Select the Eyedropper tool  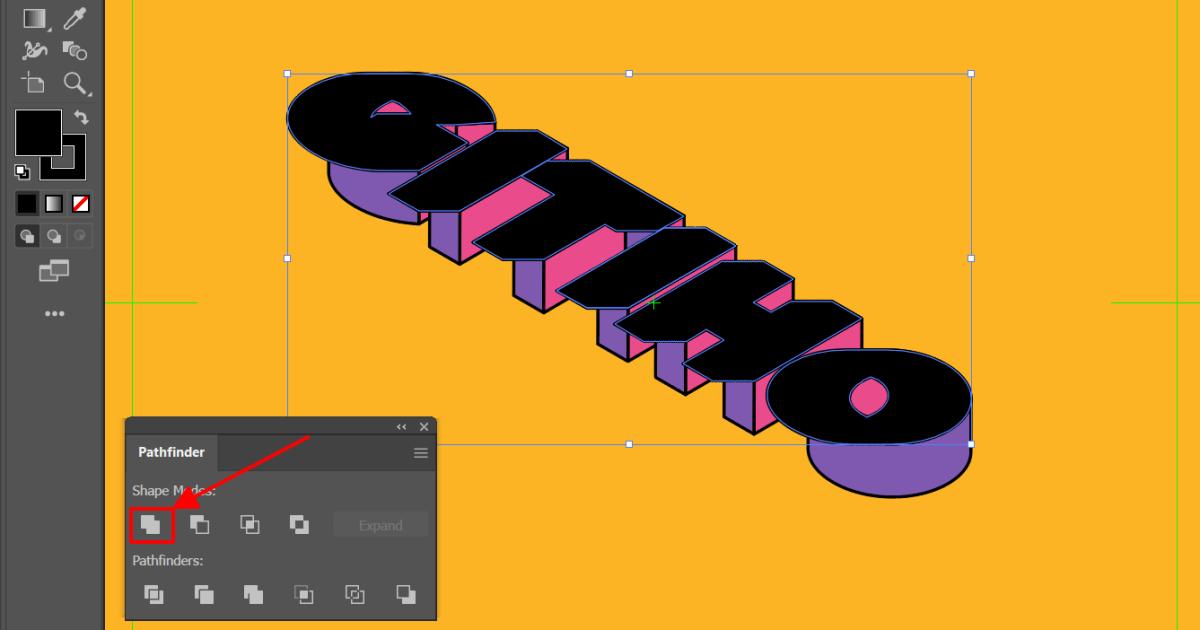click(75, 18)
